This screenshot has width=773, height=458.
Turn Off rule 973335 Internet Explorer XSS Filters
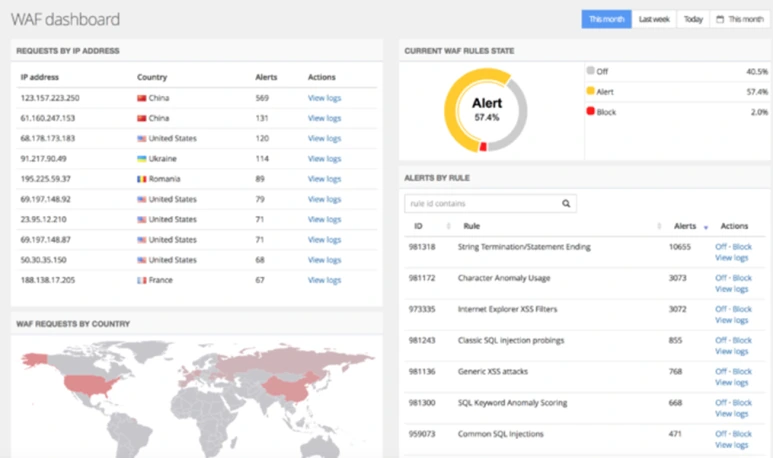tap(721, 309)
